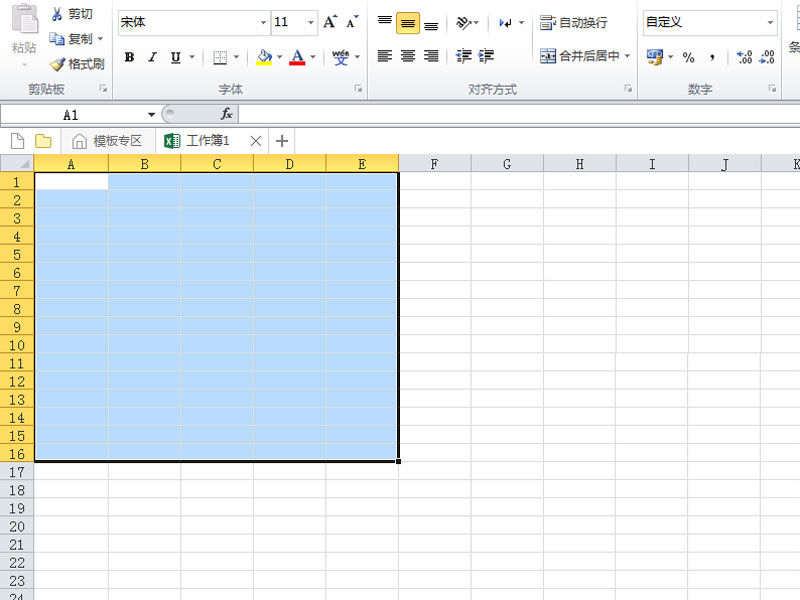The image size is (800, 600).
Task: Open the underline style dropdown arrow
Action: [x=192, y=57]
